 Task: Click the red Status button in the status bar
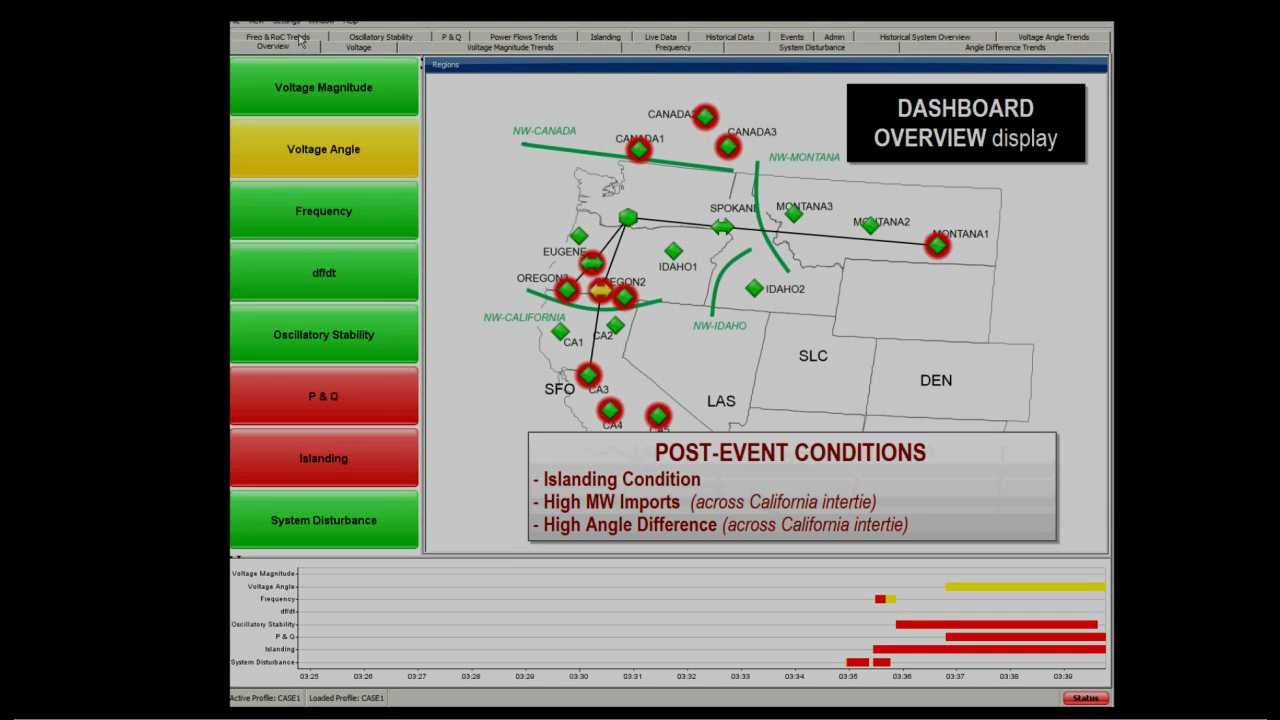pyautogui.click(x=1085, y=698)
